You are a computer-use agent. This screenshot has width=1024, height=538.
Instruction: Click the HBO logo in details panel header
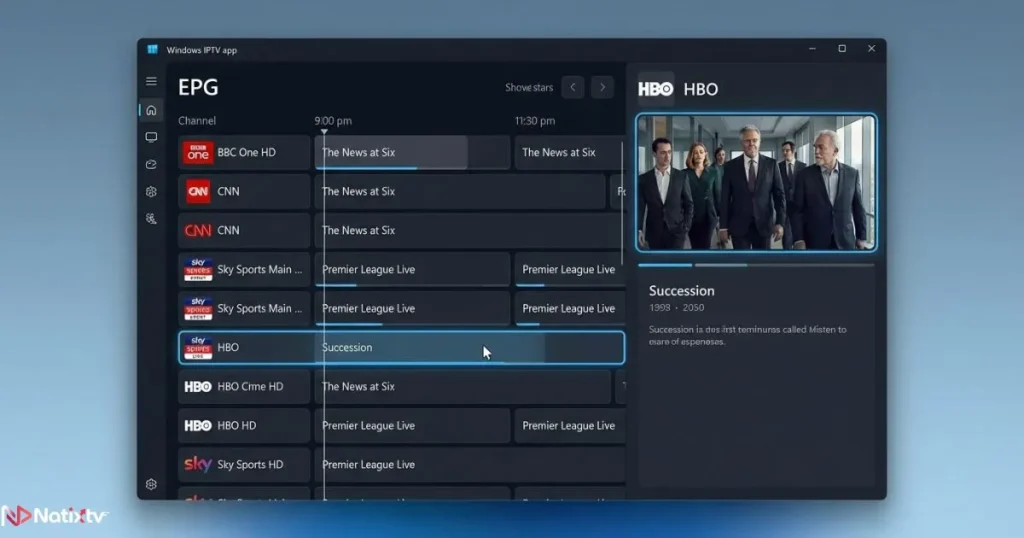click(655, 89)
